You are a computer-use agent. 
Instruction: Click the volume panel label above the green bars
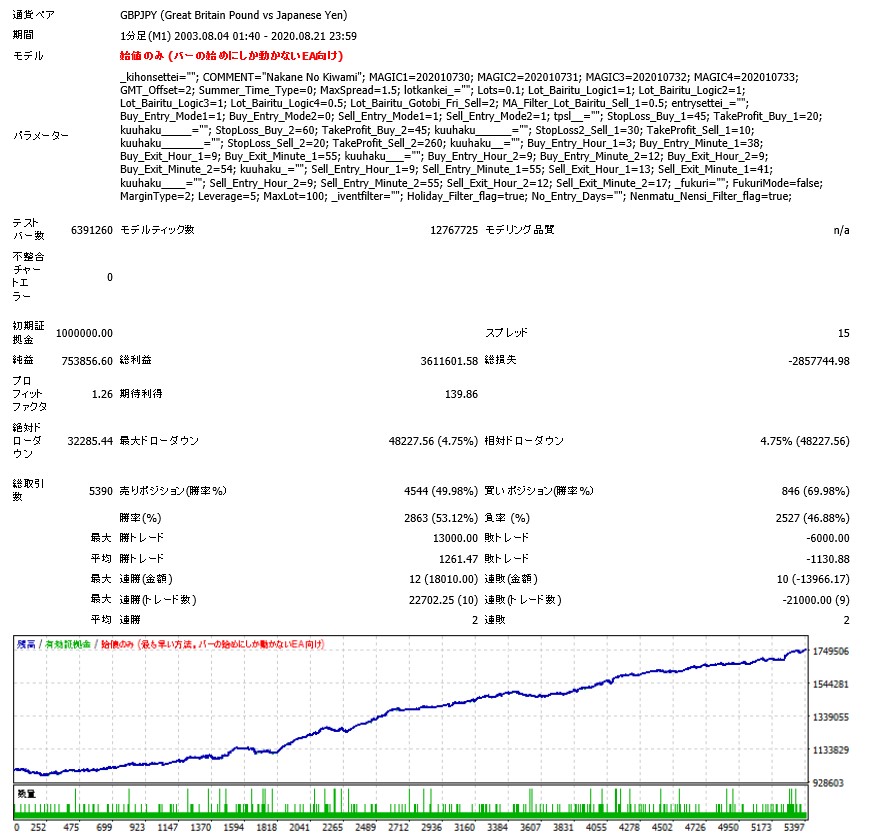click(x=26, y=794)
